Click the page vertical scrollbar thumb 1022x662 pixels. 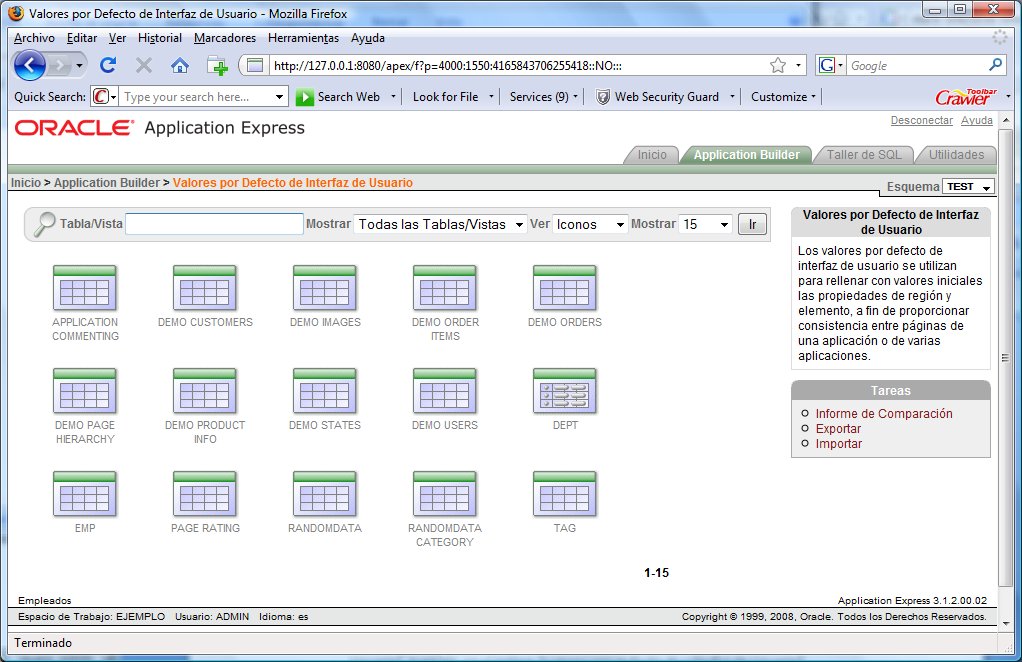[x=1005, y=358]
